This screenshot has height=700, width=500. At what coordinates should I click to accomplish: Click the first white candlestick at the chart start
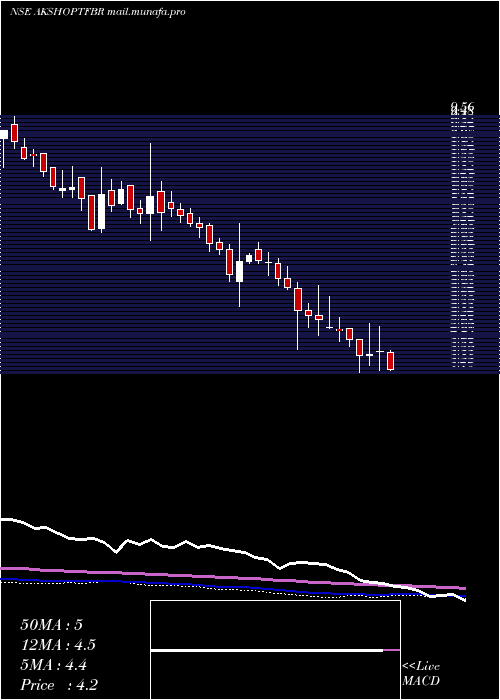[x=4, y=134]
